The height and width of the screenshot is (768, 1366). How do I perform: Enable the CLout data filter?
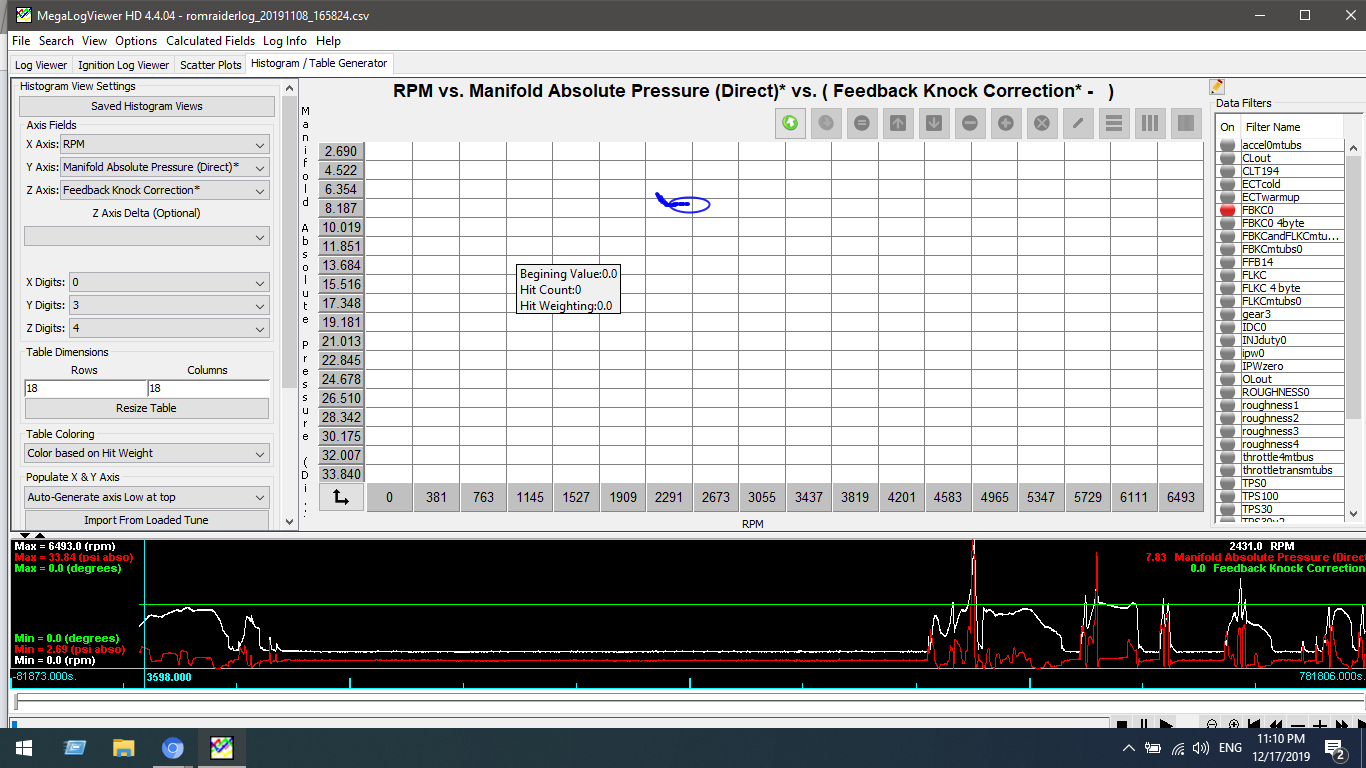pos(1228,158)
